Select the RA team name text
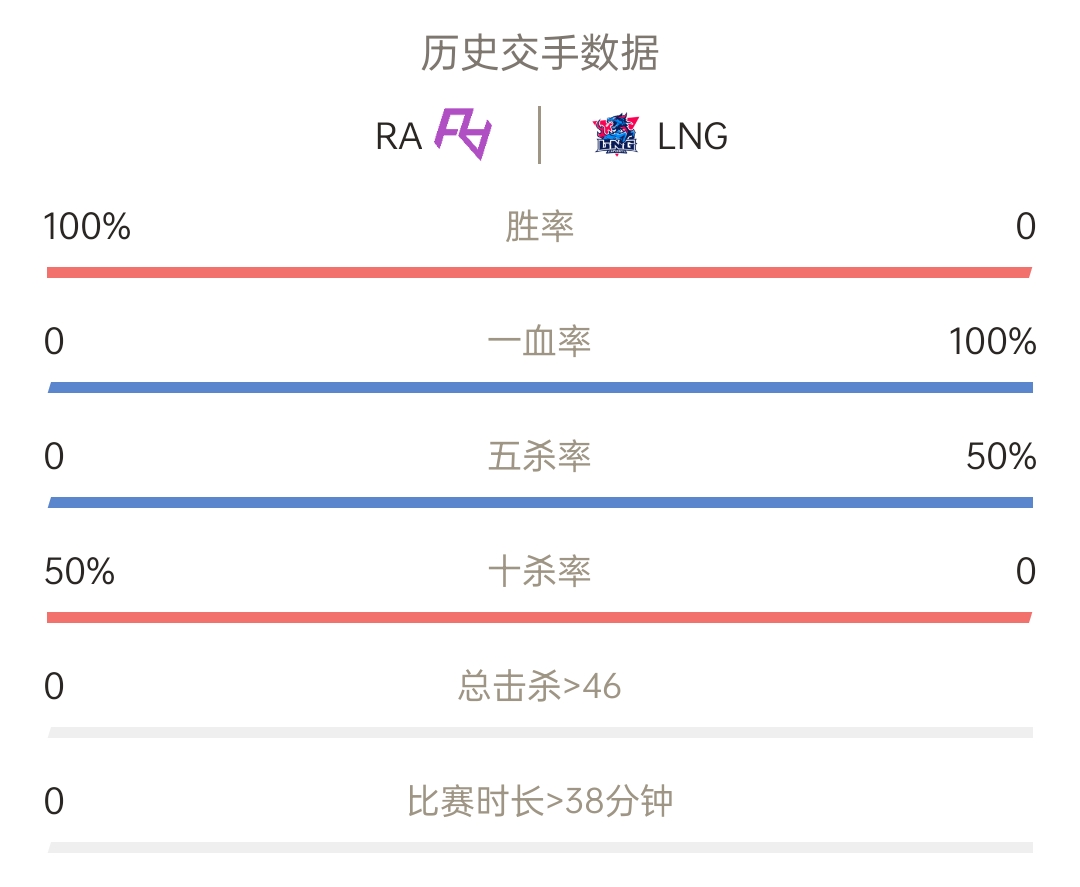 point(398,136)
